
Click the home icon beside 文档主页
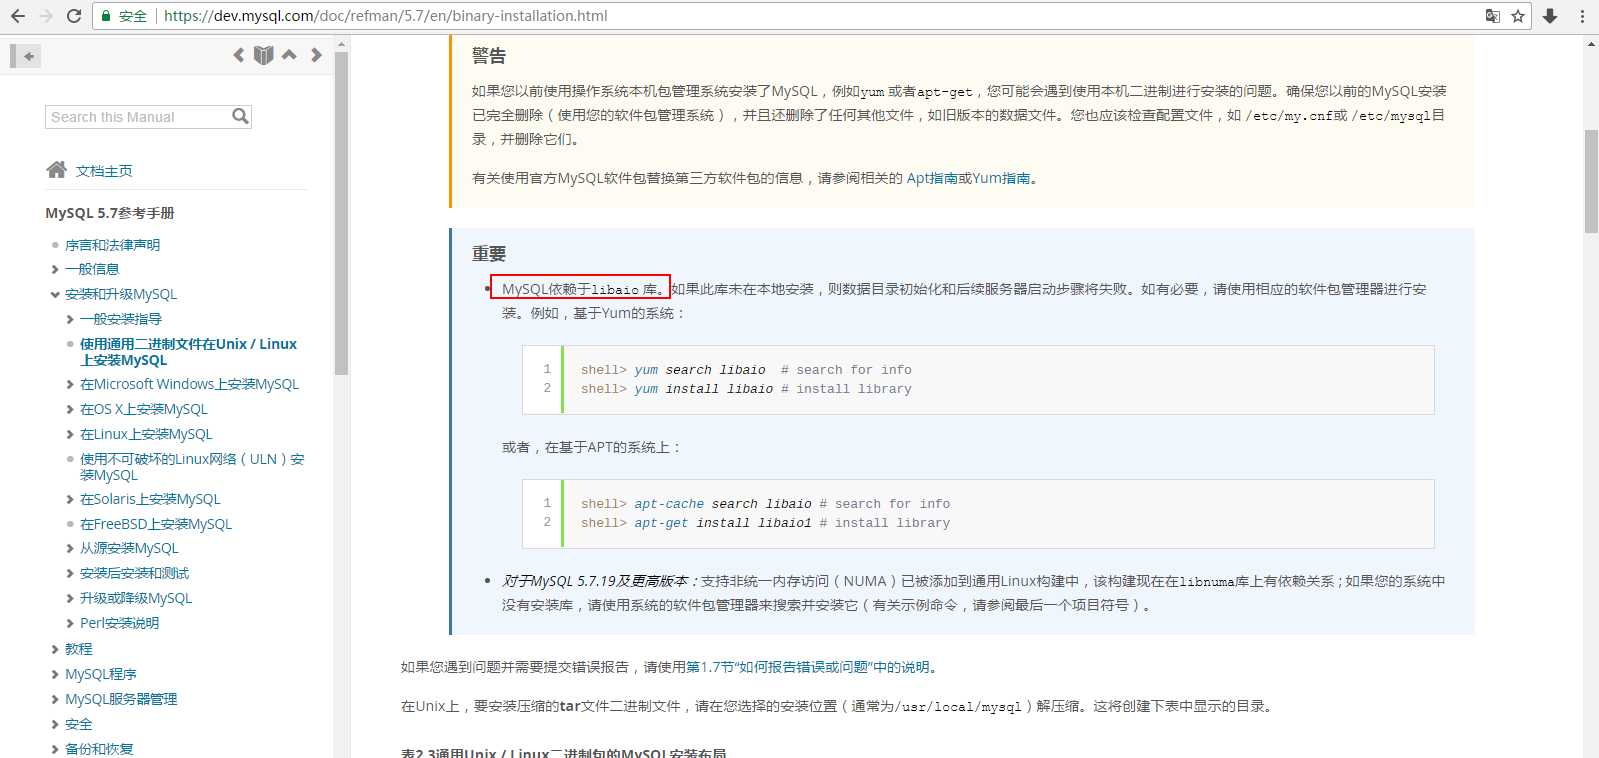[x=57, y=170]
